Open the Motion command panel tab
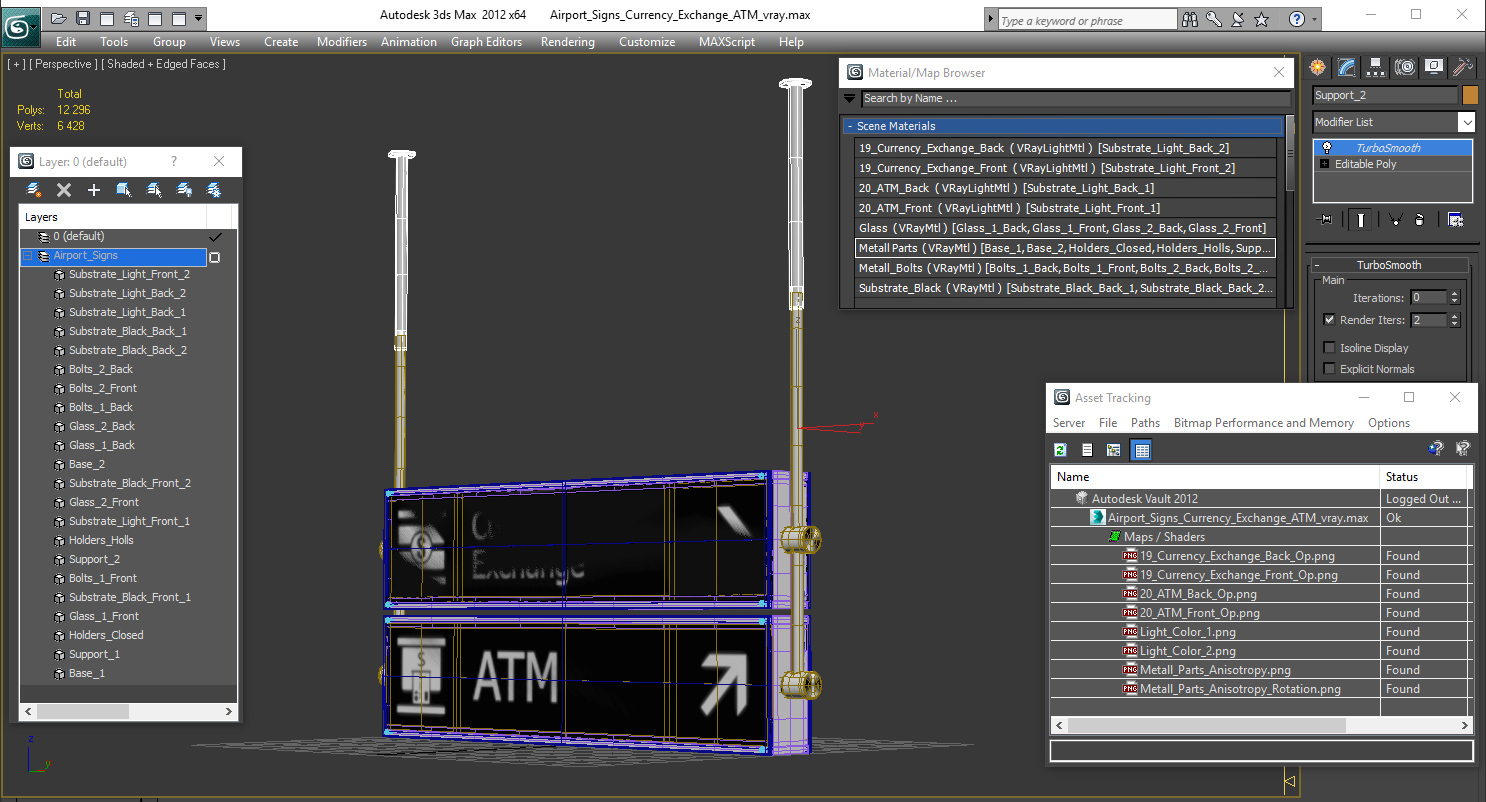The image size is (1486, 802). (x=1405, y=67)
